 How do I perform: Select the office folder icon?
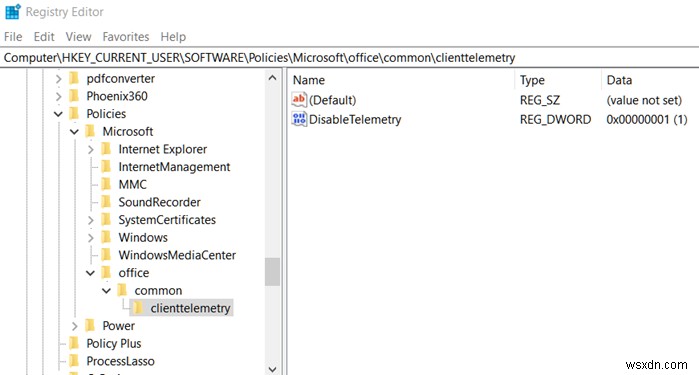click(x=106, y=272)
